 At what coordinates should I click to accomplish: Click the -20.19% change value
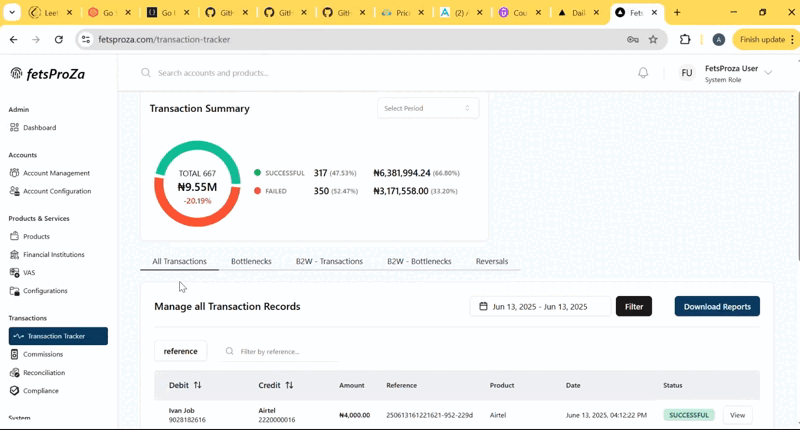[197, 201]
